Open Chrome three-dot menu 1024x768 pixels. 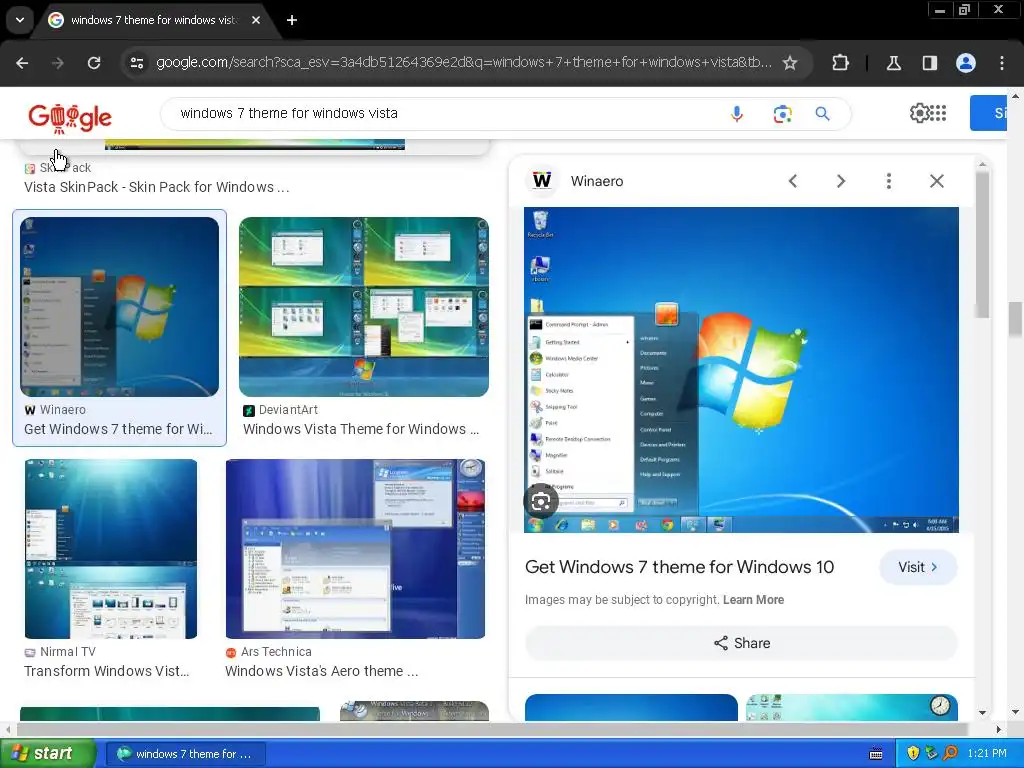tap(1002, 63)
